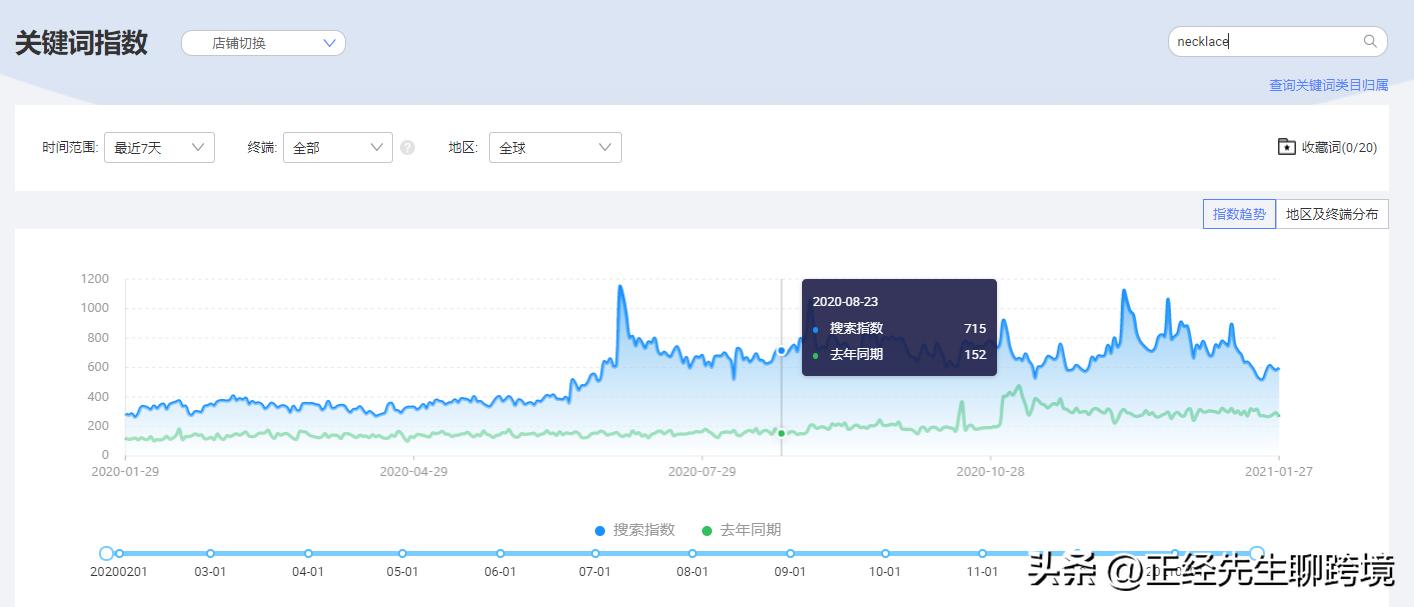Switch to the 地区及终端分布 tab

tap(1331, 214)
